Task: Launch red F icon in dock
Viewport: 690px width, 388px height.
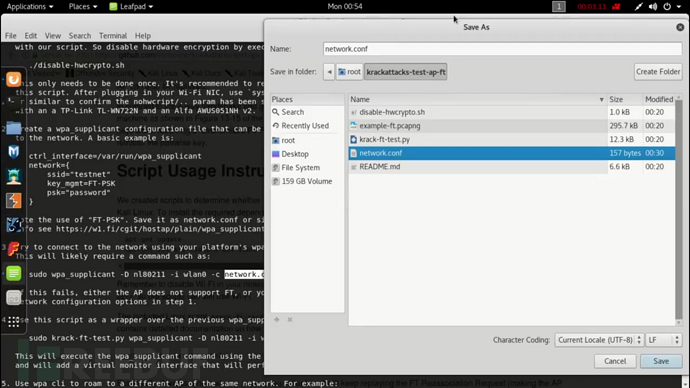Action: (x=14, y=249)
